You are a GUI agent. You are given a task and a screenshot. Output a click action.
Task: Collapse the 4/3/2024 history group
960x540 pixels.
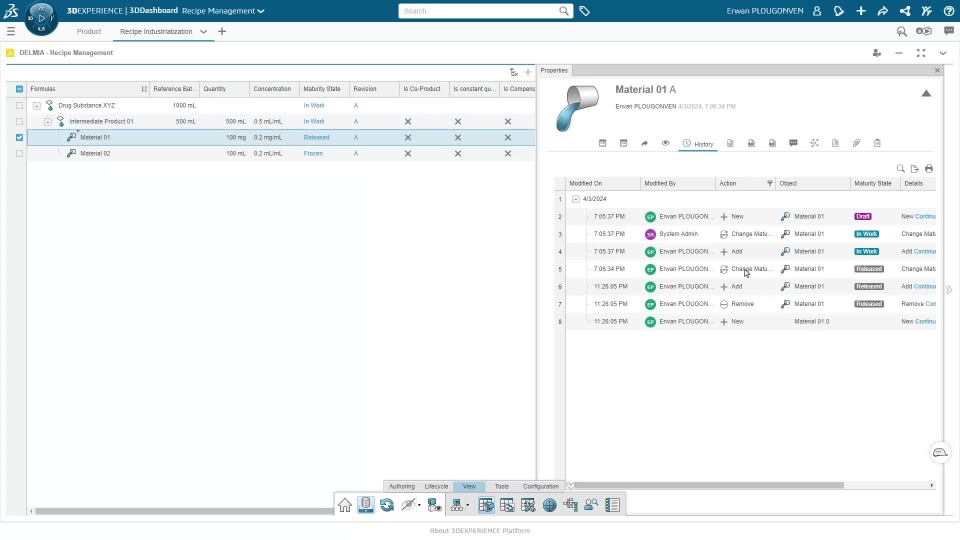coord(576,199)
